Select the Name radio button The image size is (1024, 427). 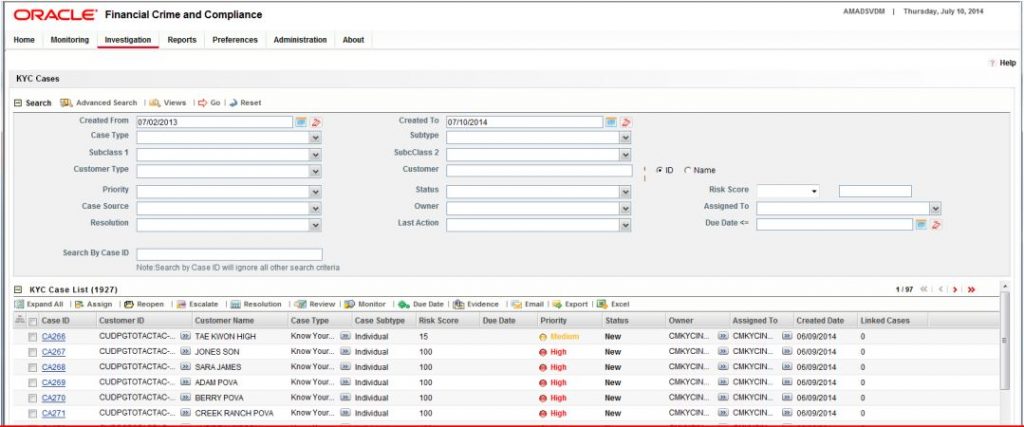[687, 170]
